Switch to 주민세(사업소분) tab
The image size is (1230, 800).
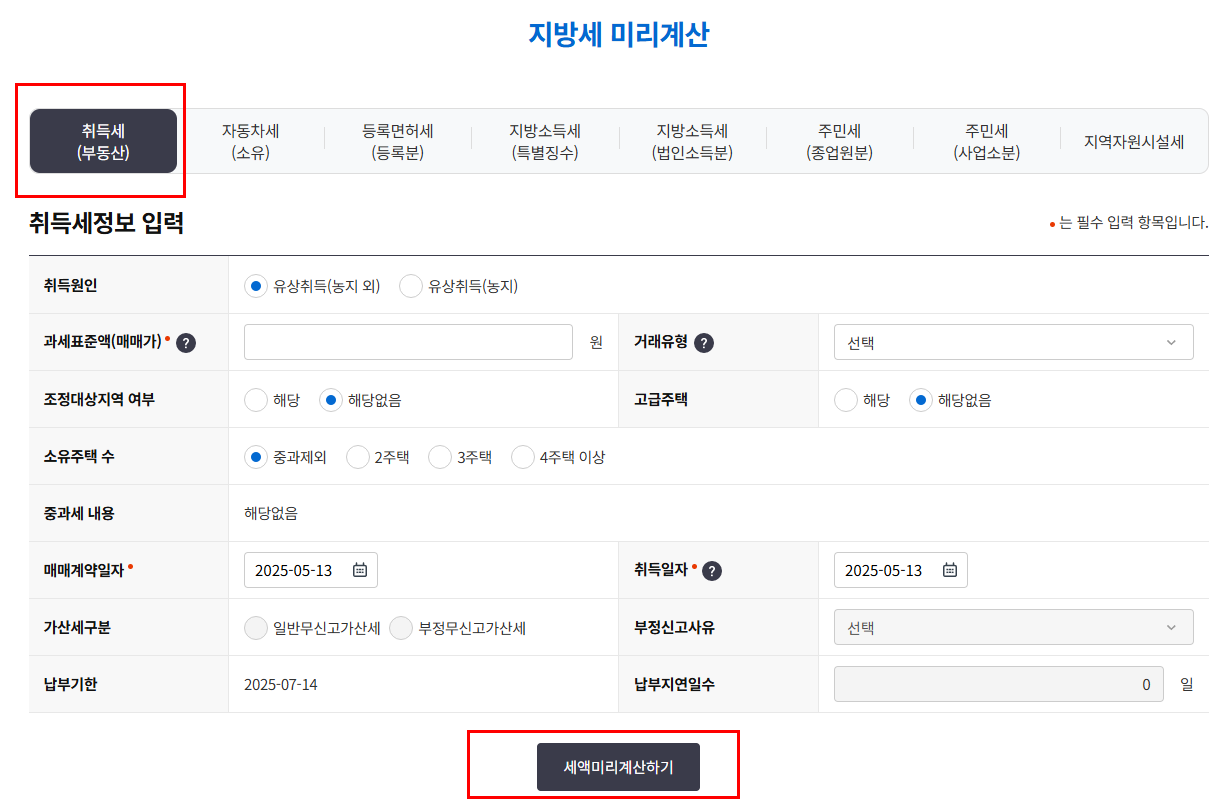click(987, 141)
